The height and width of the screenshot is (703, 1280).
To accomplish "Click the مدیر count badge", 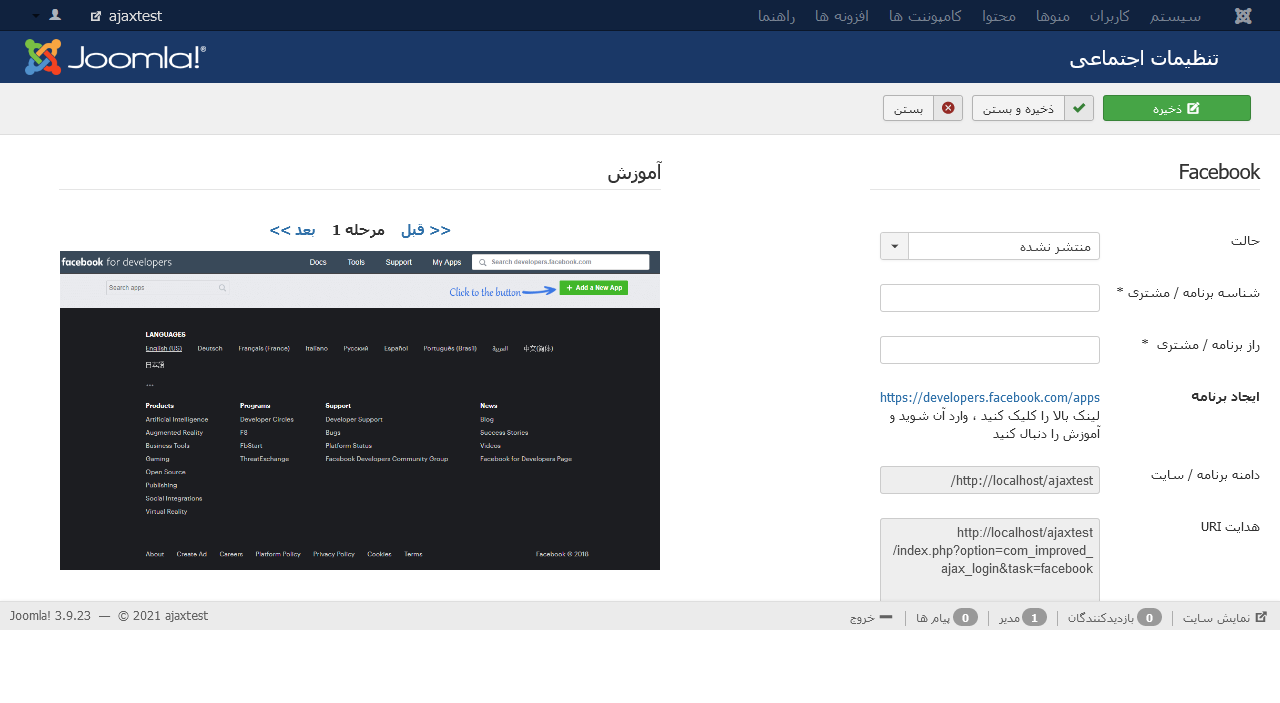I will [x=1034, y=617].
